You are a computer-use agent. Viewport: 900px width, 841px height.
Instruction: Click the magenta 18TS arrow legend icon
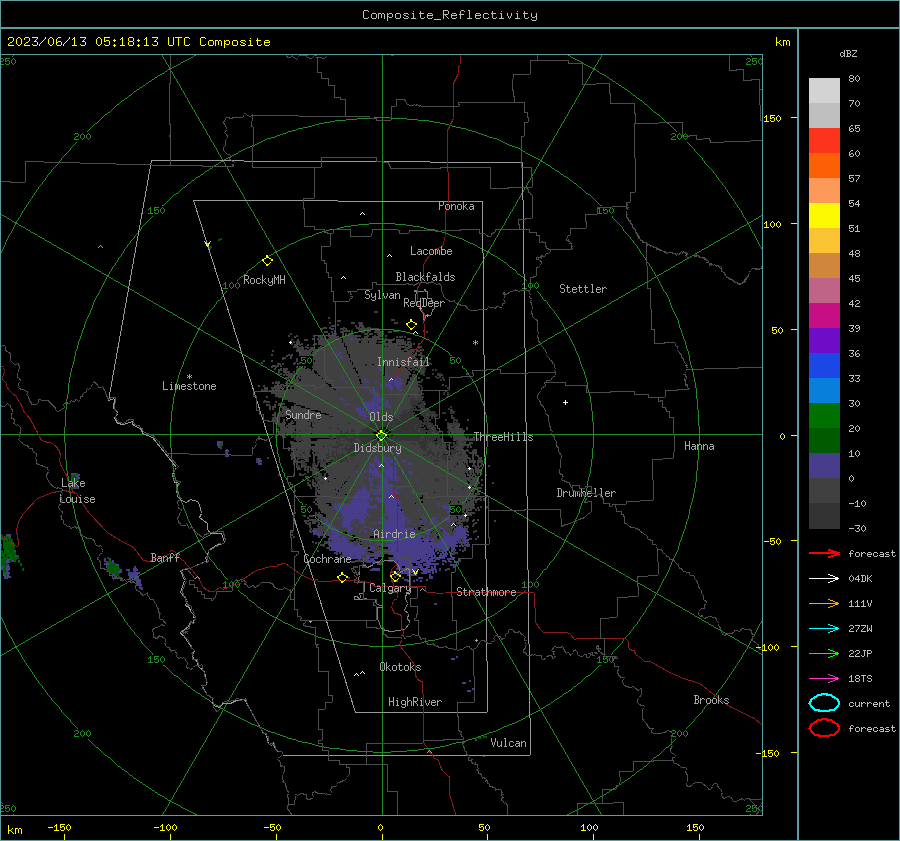click(x=824, y=678)
